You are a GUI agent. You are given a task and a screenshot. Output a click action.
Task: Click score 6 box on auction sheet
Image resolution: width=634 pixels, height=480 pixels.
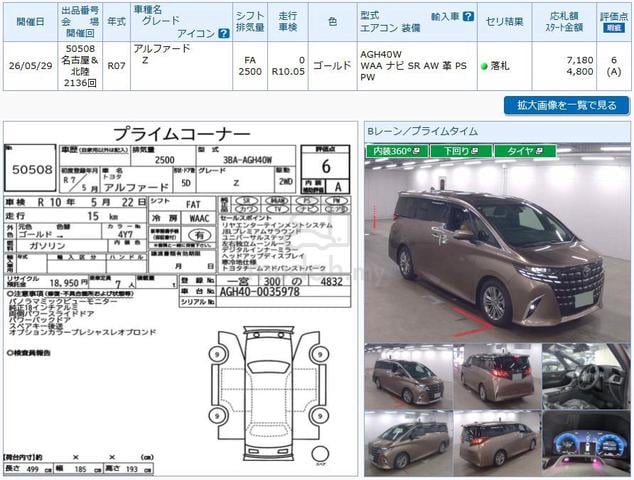pos(325,166)
